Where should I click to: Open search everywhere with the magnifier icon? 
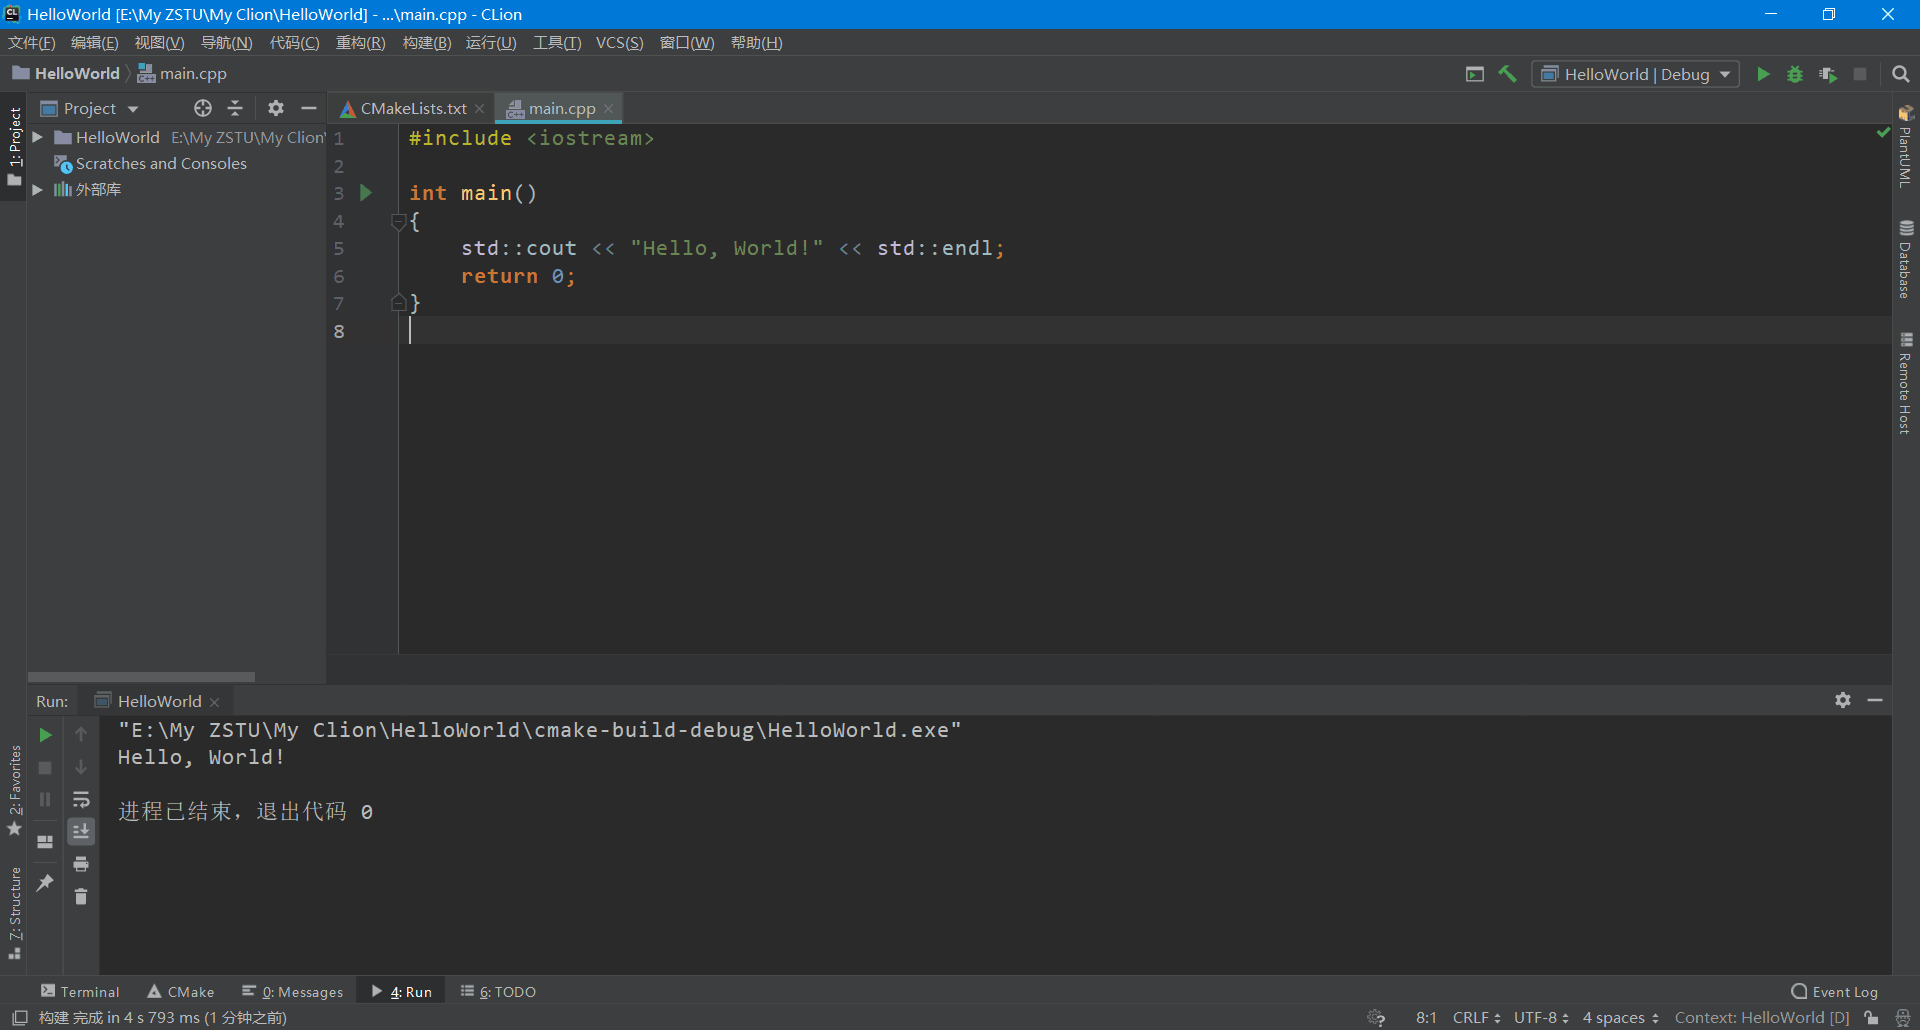pyautogui.click(x=1901, y=74)
